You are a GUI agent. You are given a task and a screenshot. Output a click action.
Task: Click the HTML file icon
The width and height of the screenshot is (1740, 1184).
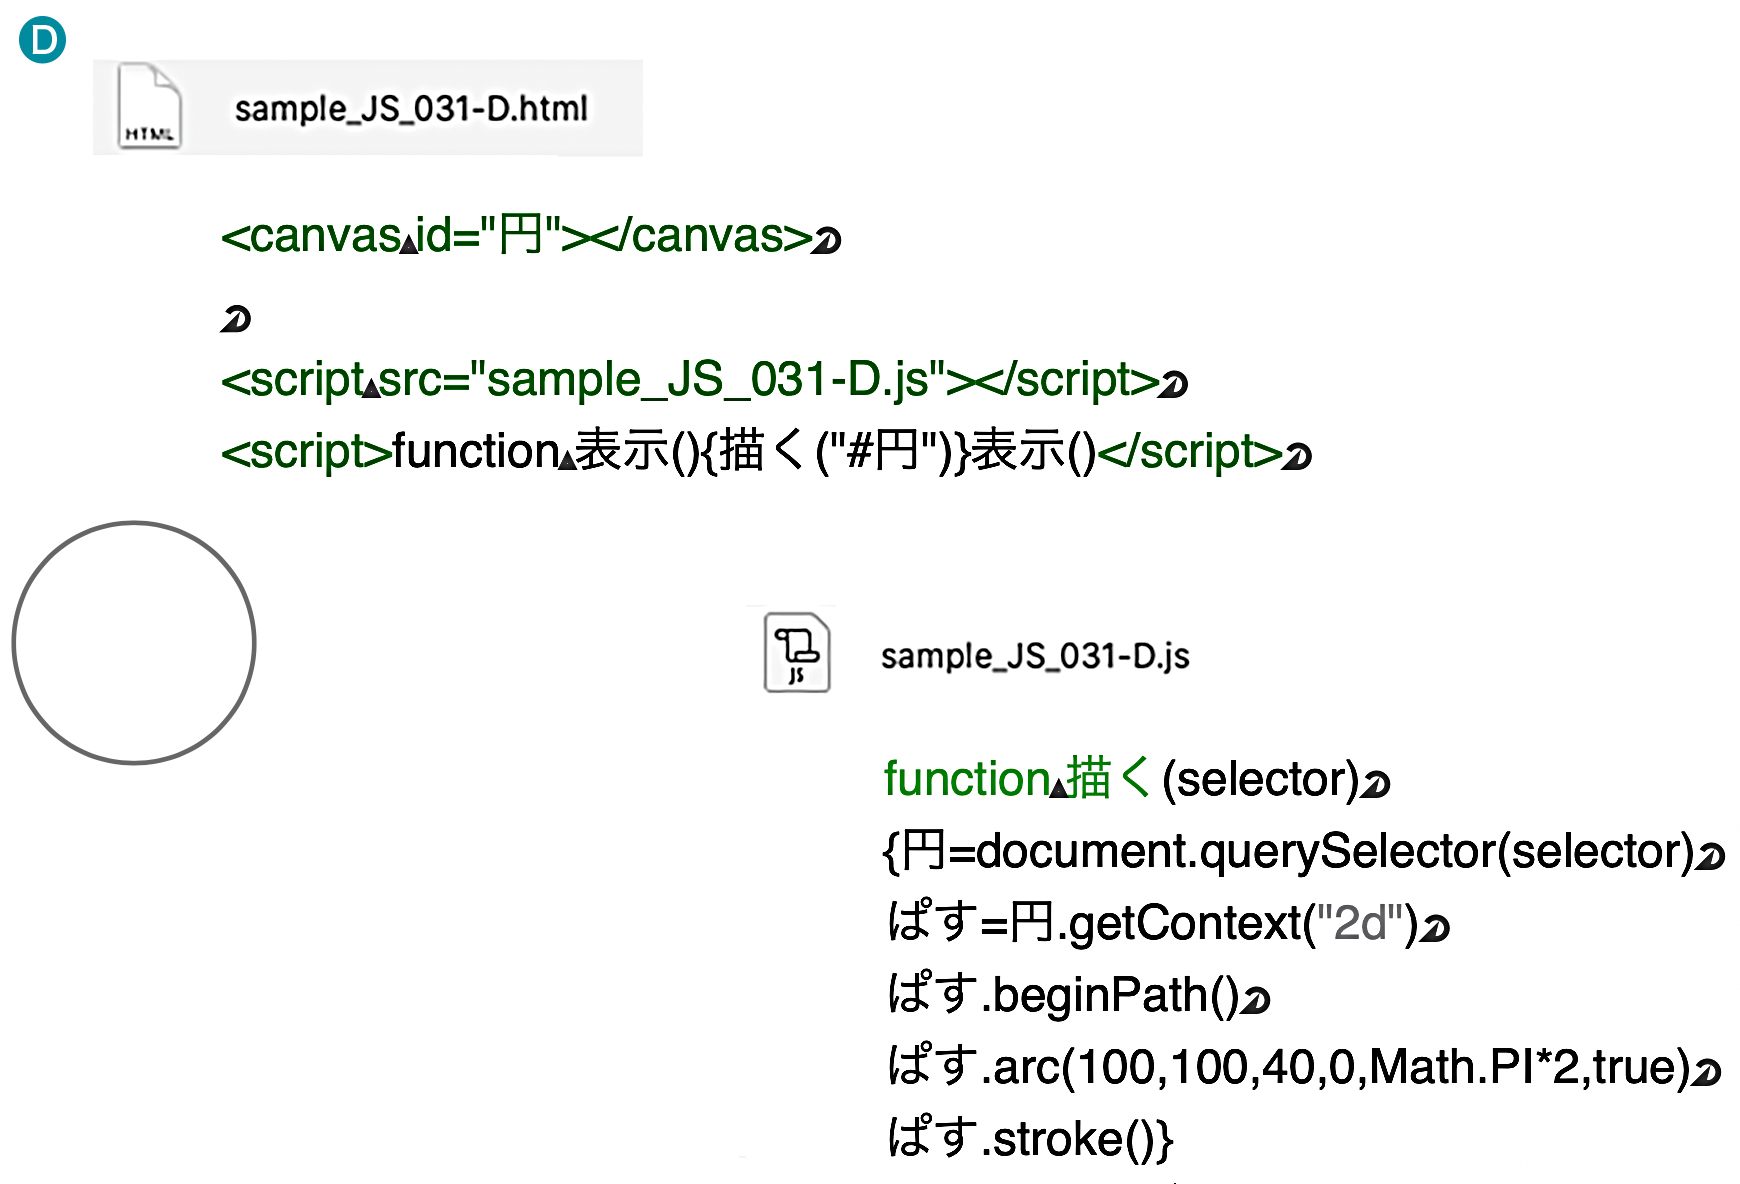149,107
